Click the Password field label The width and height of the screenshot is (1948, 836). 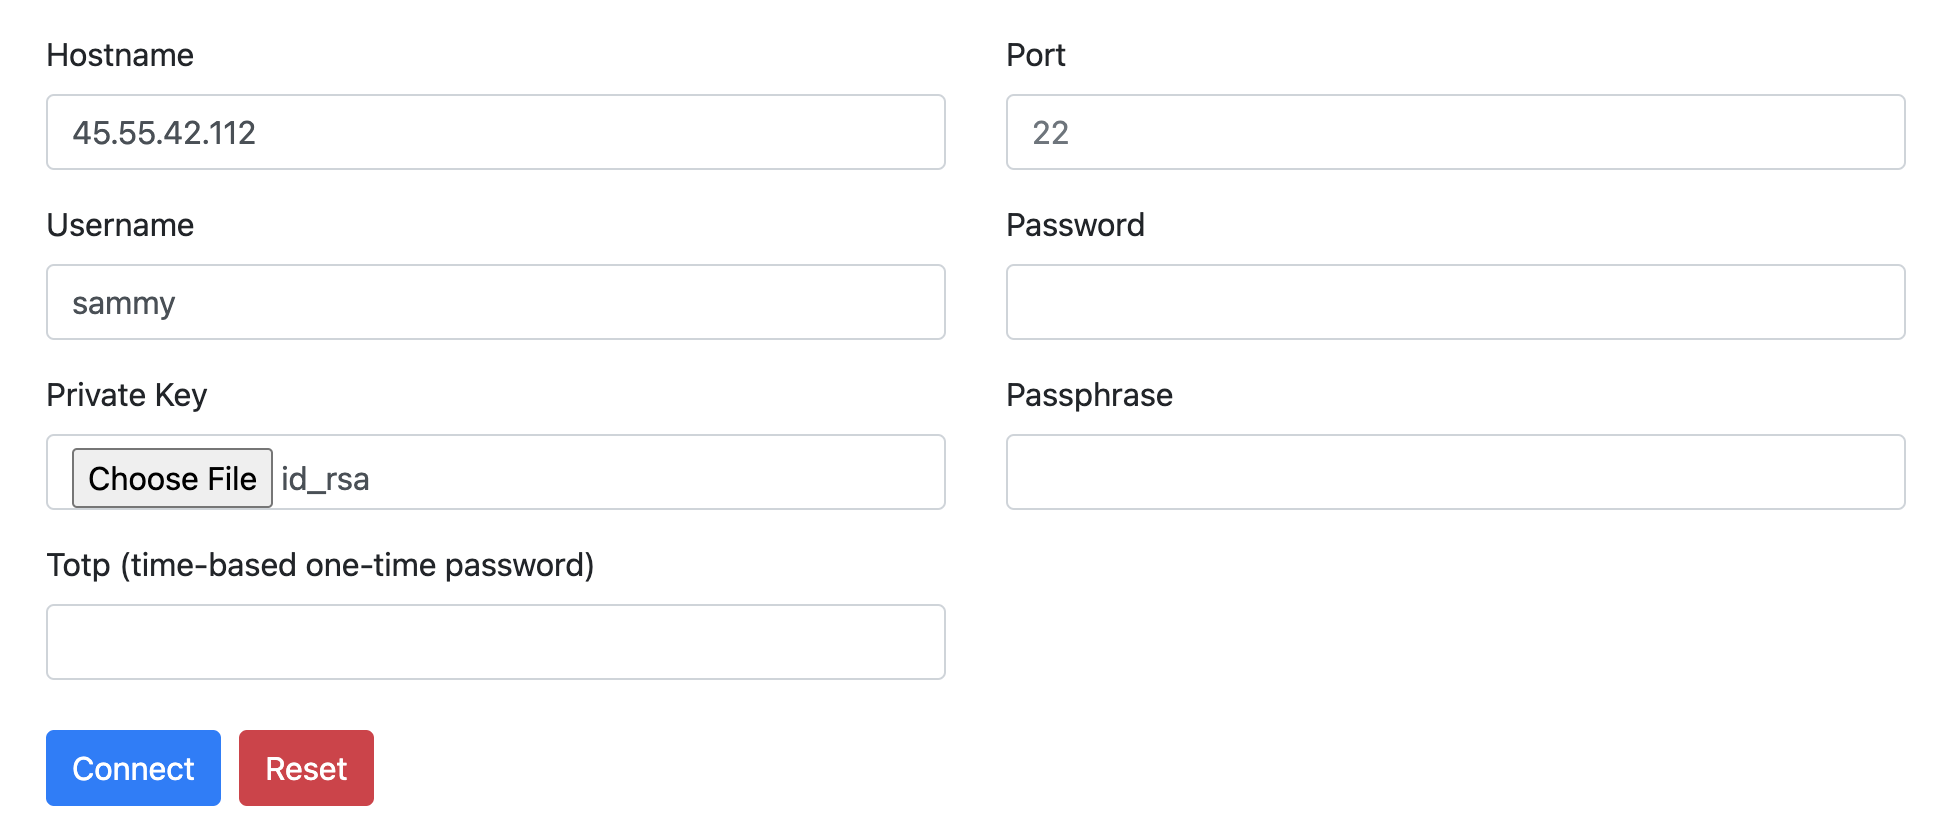pos(1075,226)
